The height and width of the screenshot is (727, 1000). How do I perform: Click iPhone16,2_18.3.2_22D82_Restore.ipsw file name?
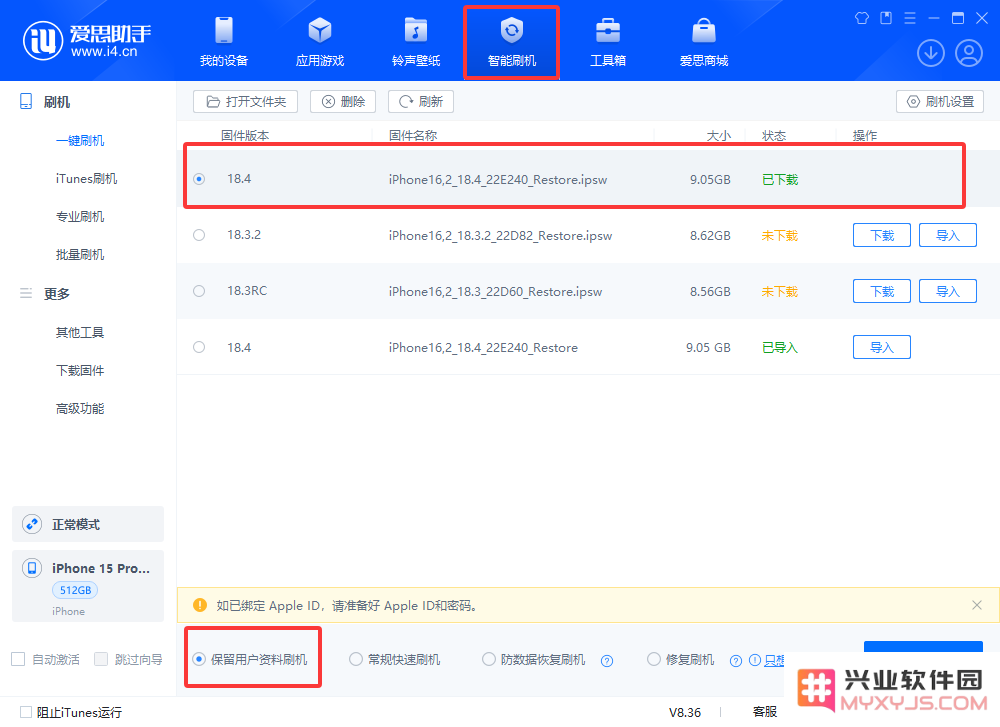pos(500,235)
